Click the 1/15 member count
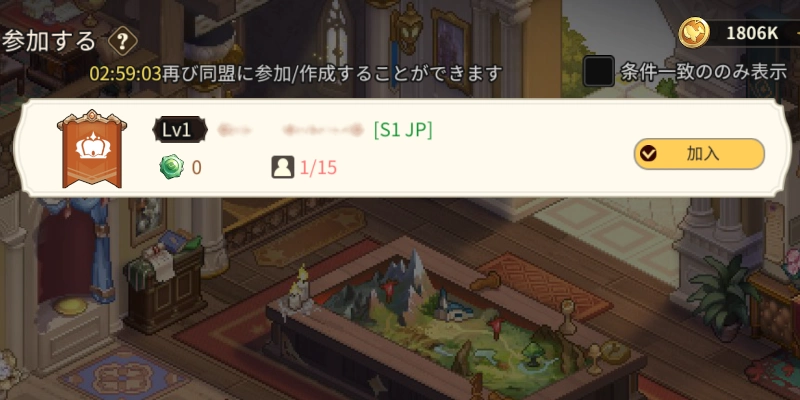This screenshot has height=400, width=800. 318,168
